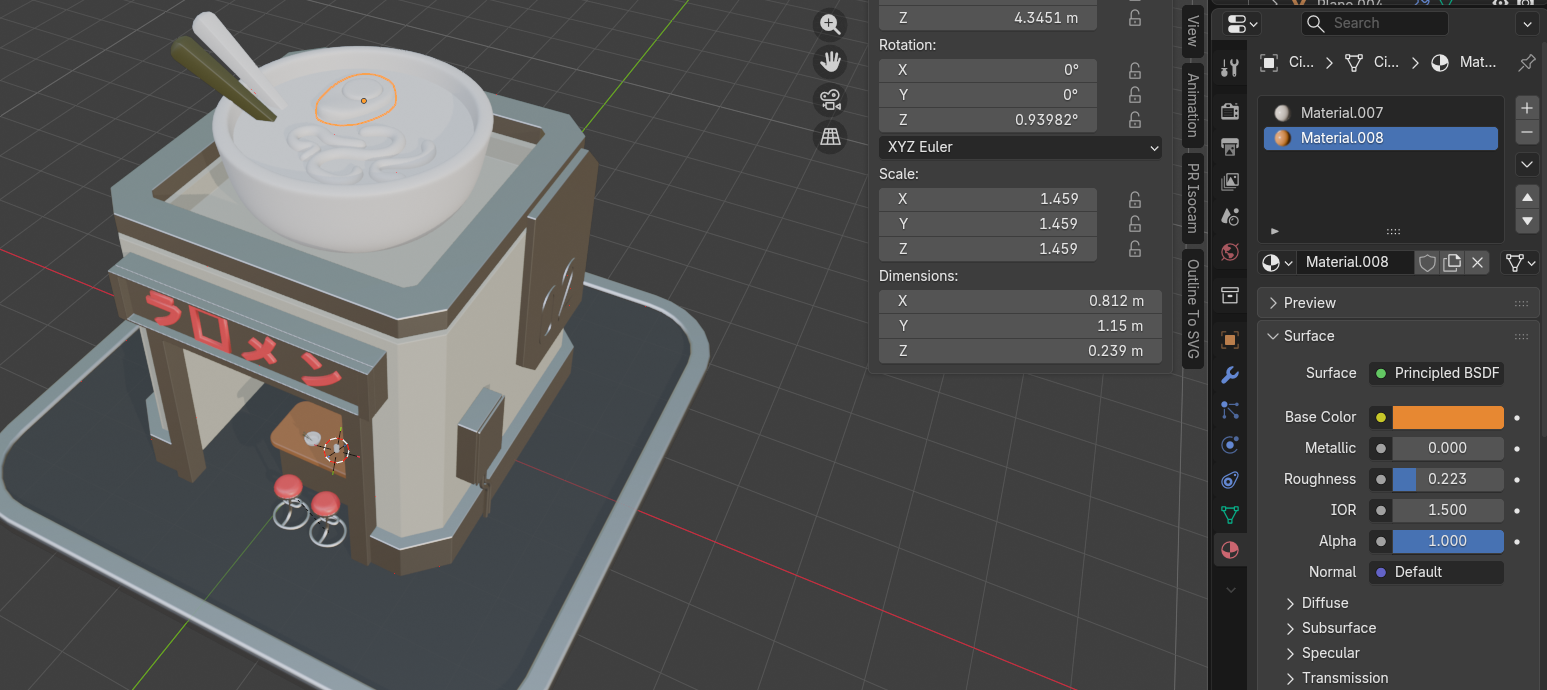Click the Principled BSDF surface shader button

1436,373
